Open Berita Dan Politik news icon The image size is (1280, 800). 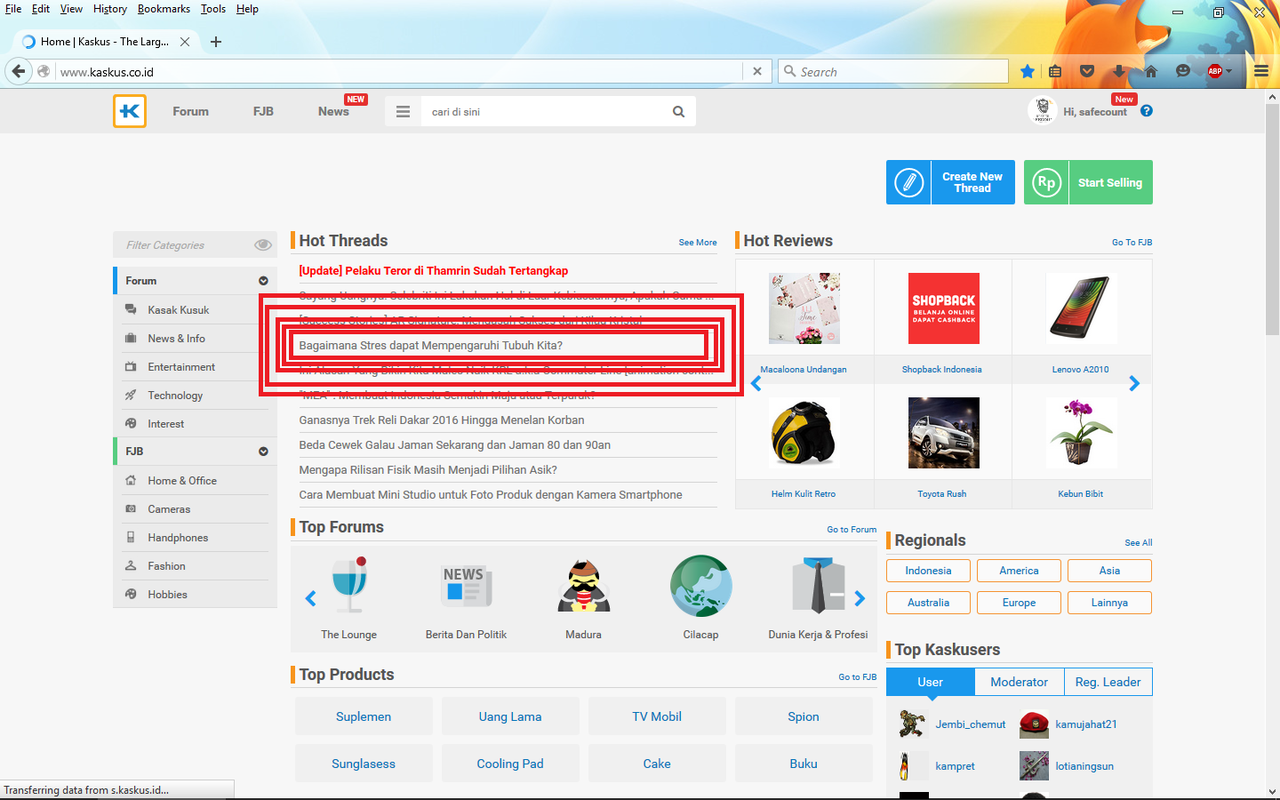[466, 586]
